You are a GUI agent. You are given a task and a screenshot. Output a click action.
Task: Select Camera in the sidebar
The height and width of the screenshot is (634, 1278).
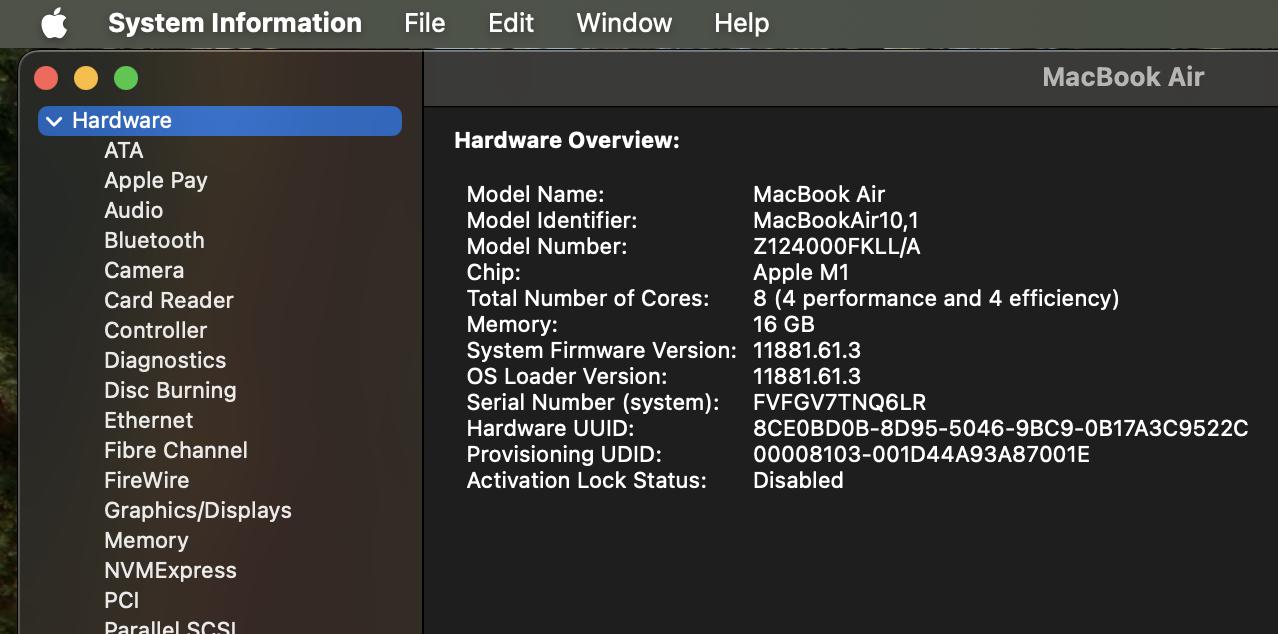pyautogui.click(x=144, y=271)
